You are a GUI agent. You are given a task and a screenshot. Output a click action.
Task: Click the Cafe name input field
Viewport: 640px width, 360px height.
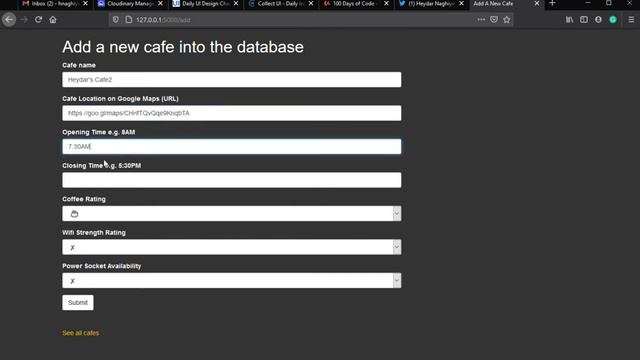click(x=231, y=80)
